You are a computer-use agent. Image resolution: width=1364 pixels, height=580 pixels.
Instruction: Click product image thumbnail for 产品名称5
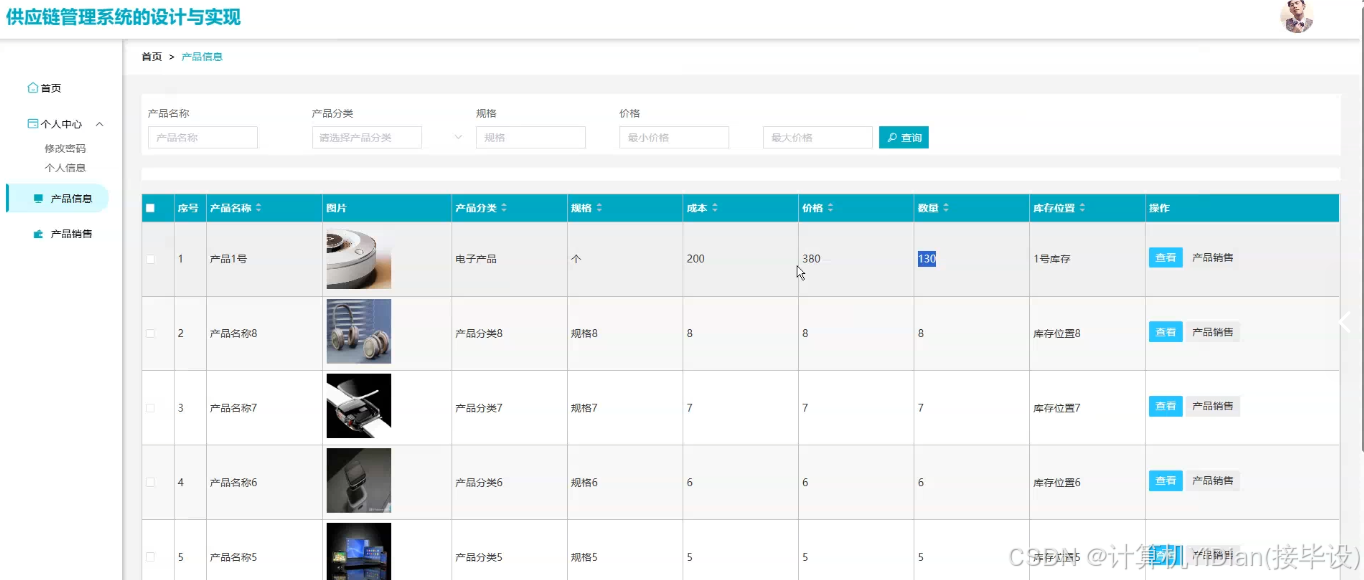[x=358, y=551]
